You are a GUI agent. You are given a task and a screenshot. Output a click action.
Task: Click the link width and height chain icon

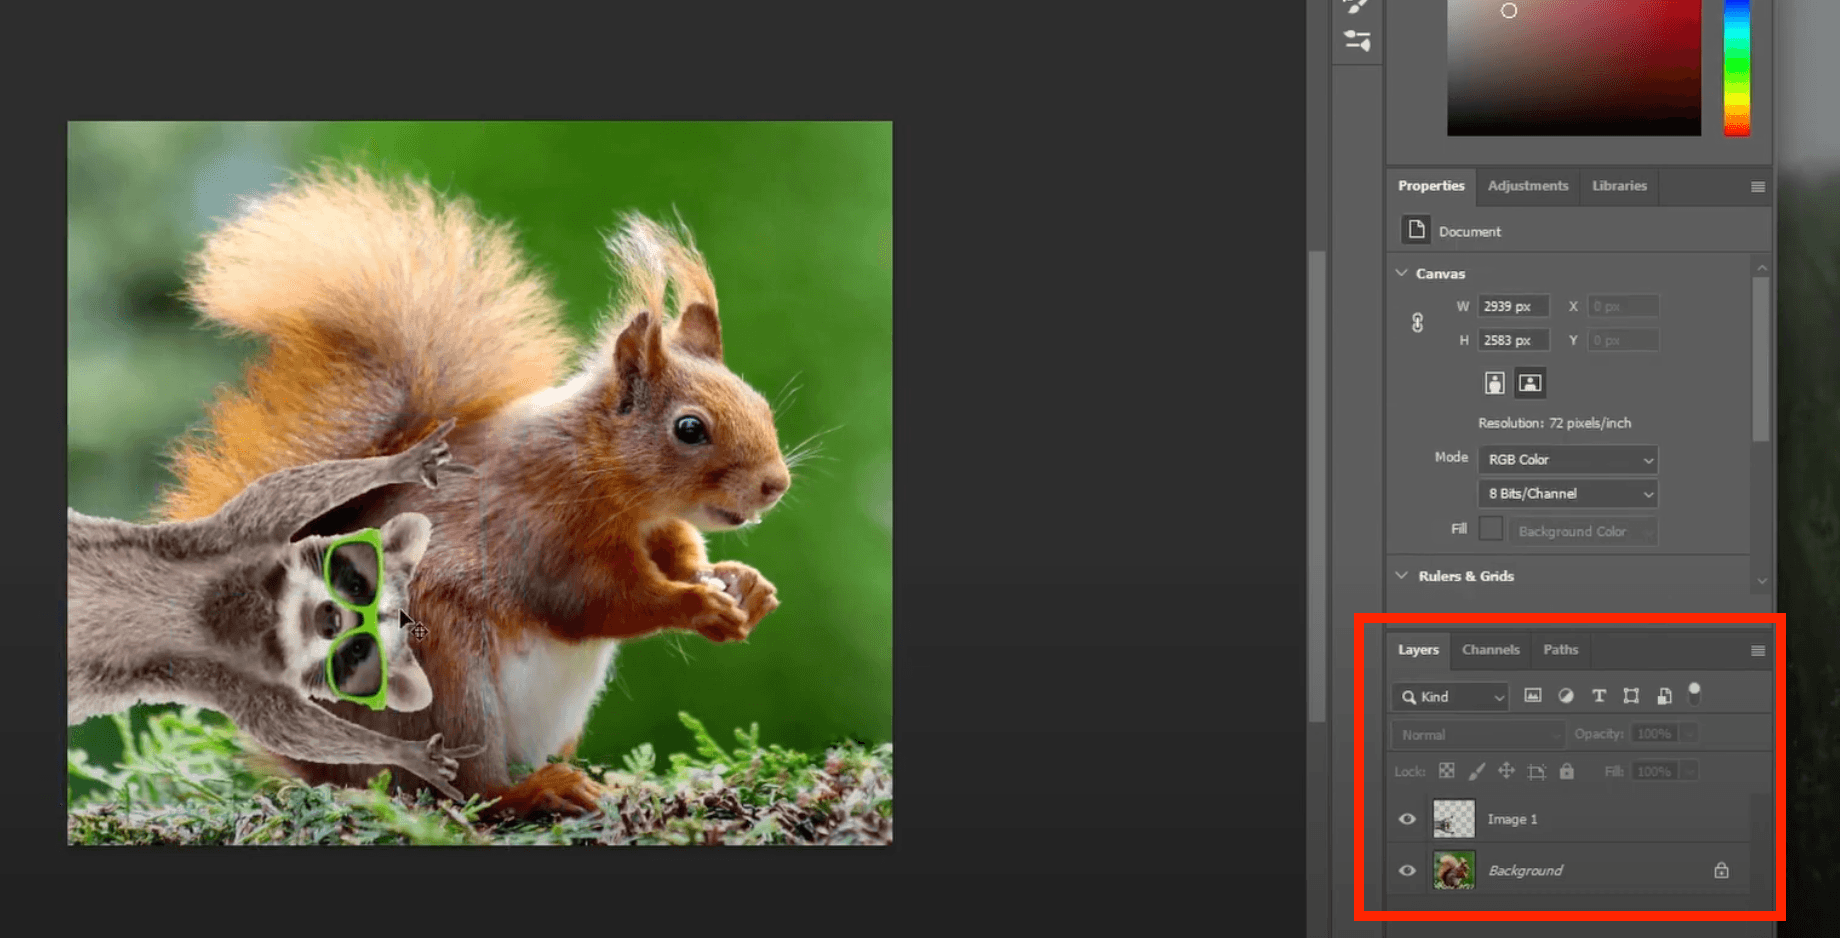click(x=1417, y=323)
